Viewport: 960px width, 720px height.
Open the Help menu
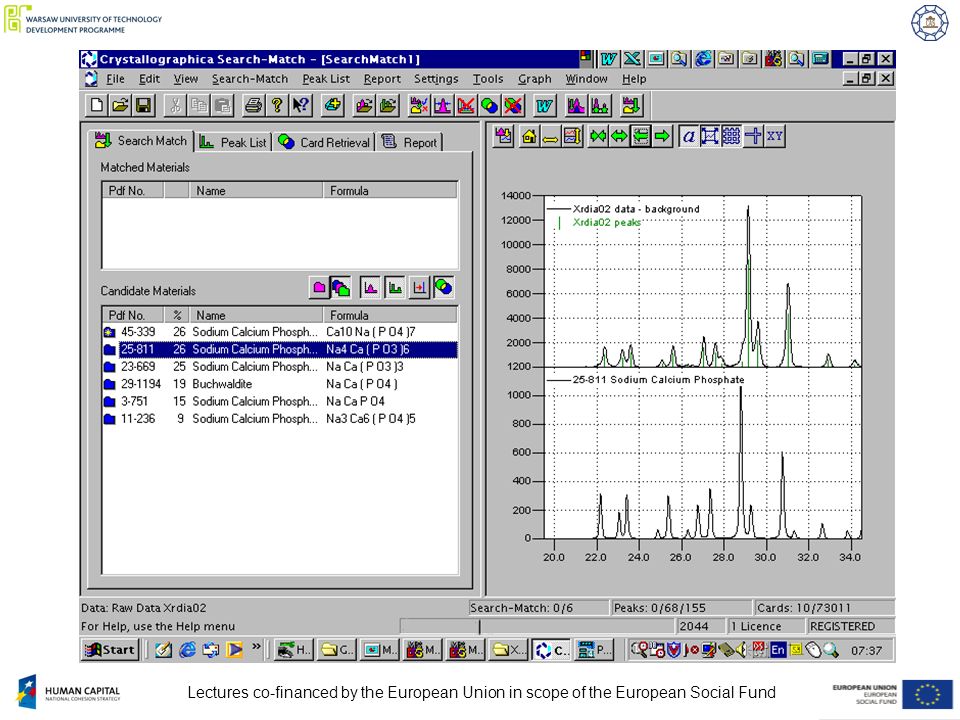coord(634,78)
